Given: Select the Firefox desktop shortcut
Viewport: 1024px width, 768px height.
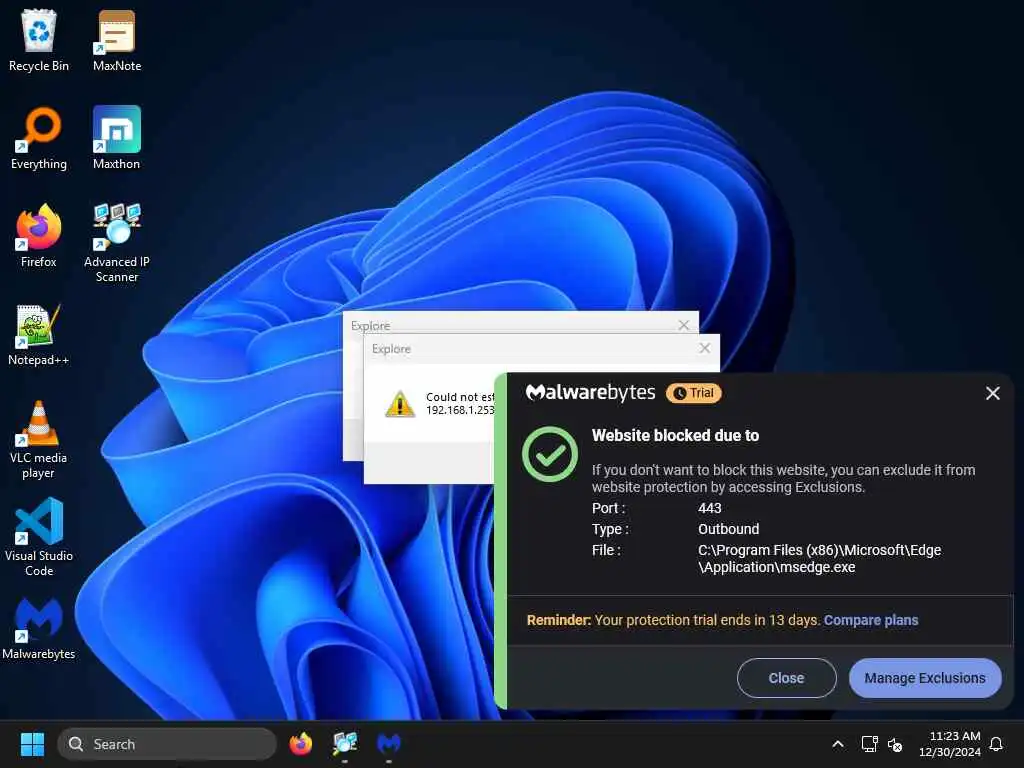Looking at the screenshot, I should tap(39, 236).
